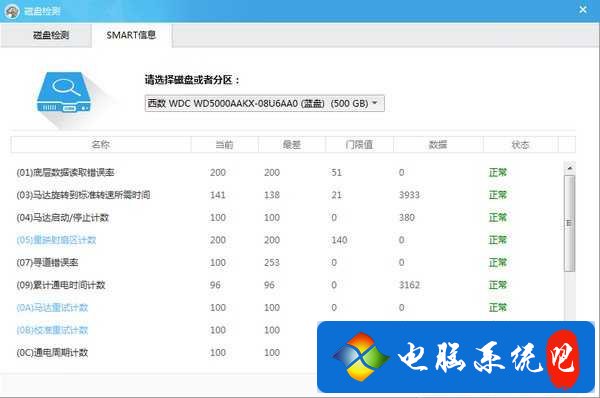
Task: Click the 正常 status in the (0A) row
Action: (x=498, y=308)
